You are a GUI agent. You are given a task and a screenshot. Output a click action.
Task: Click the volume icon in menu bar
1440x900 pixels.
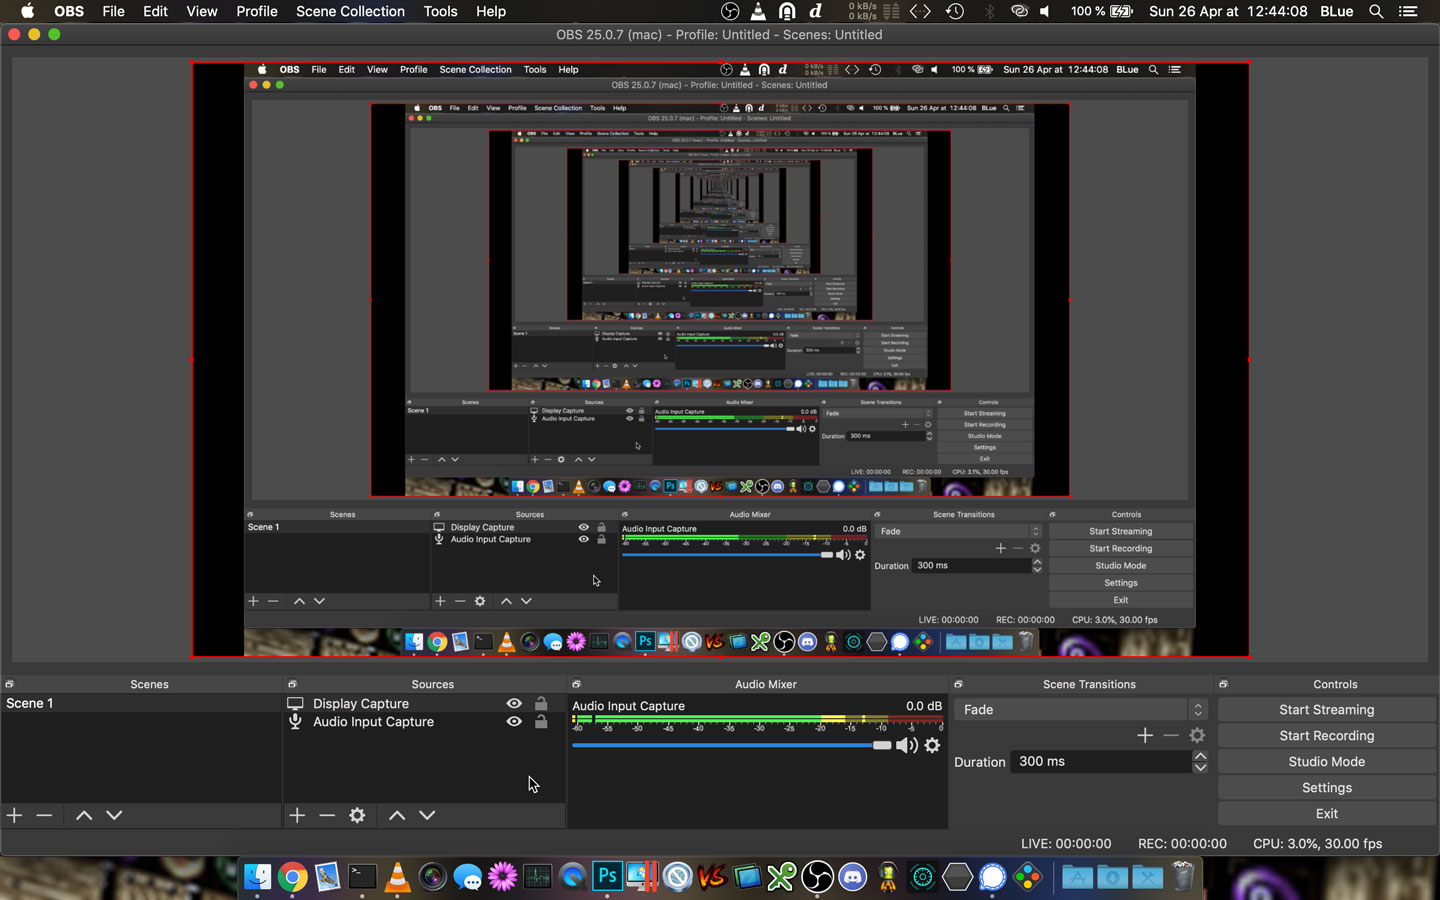click(x=1045, y=11)
